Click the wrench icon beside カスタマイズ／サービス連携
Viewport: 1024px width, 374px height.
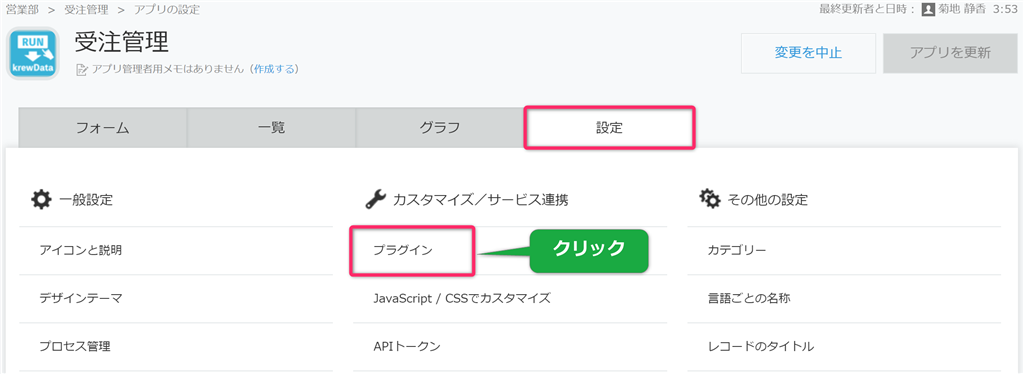tap(375, 199)
